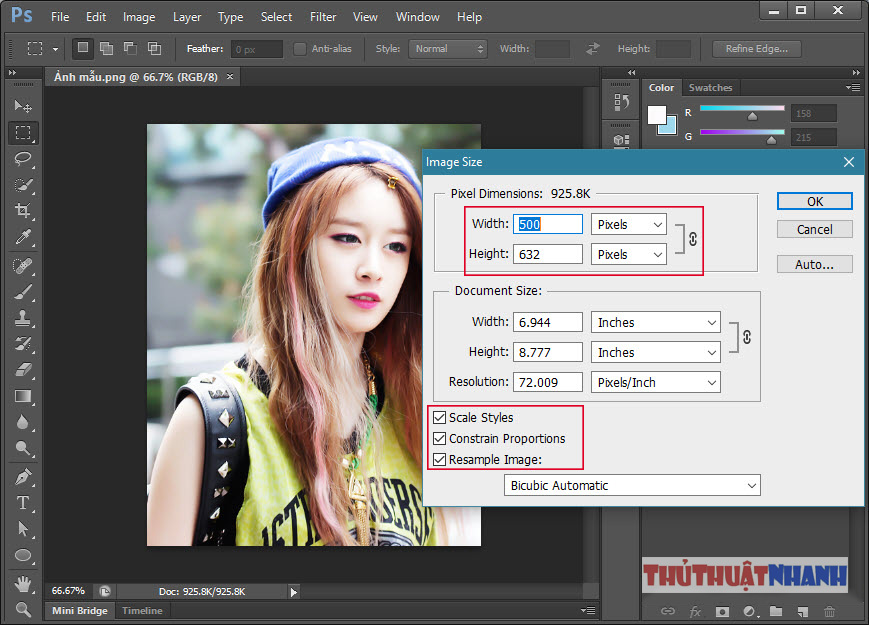Choose New selection mode in options bar

tap(83, 48)
